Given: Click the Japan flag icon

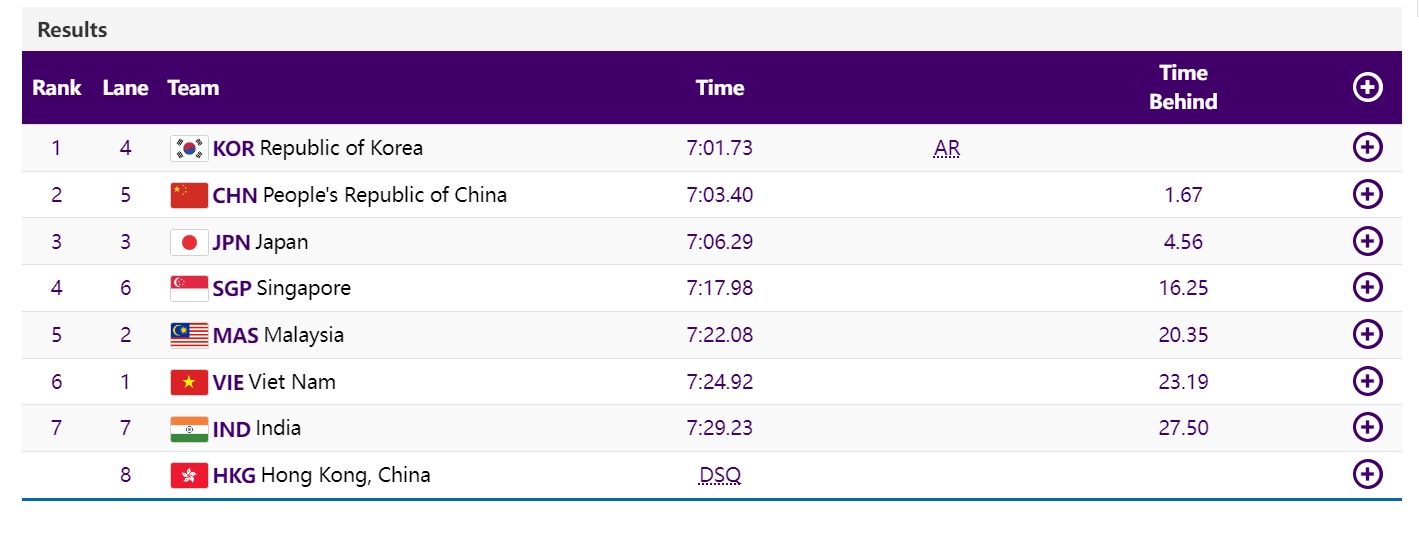Looking at the screenshot, I should pos(189,242).
